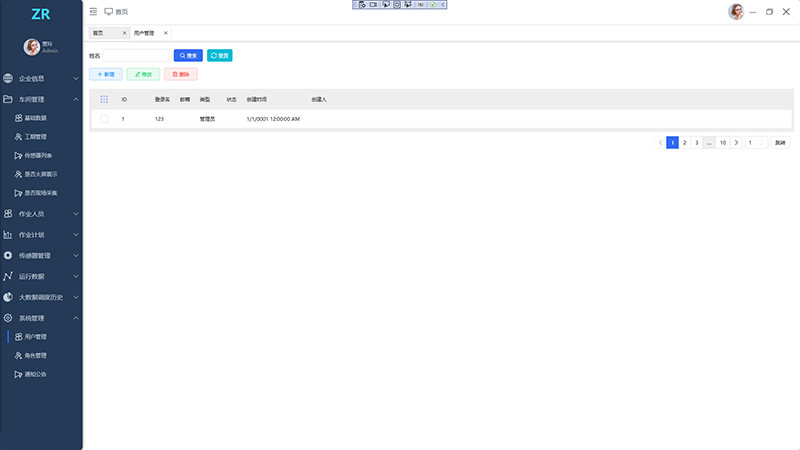Expand the 运行数据 menu chevron
Screen dimensions: 800x450
pyautogui.click(x=76, y=277)
